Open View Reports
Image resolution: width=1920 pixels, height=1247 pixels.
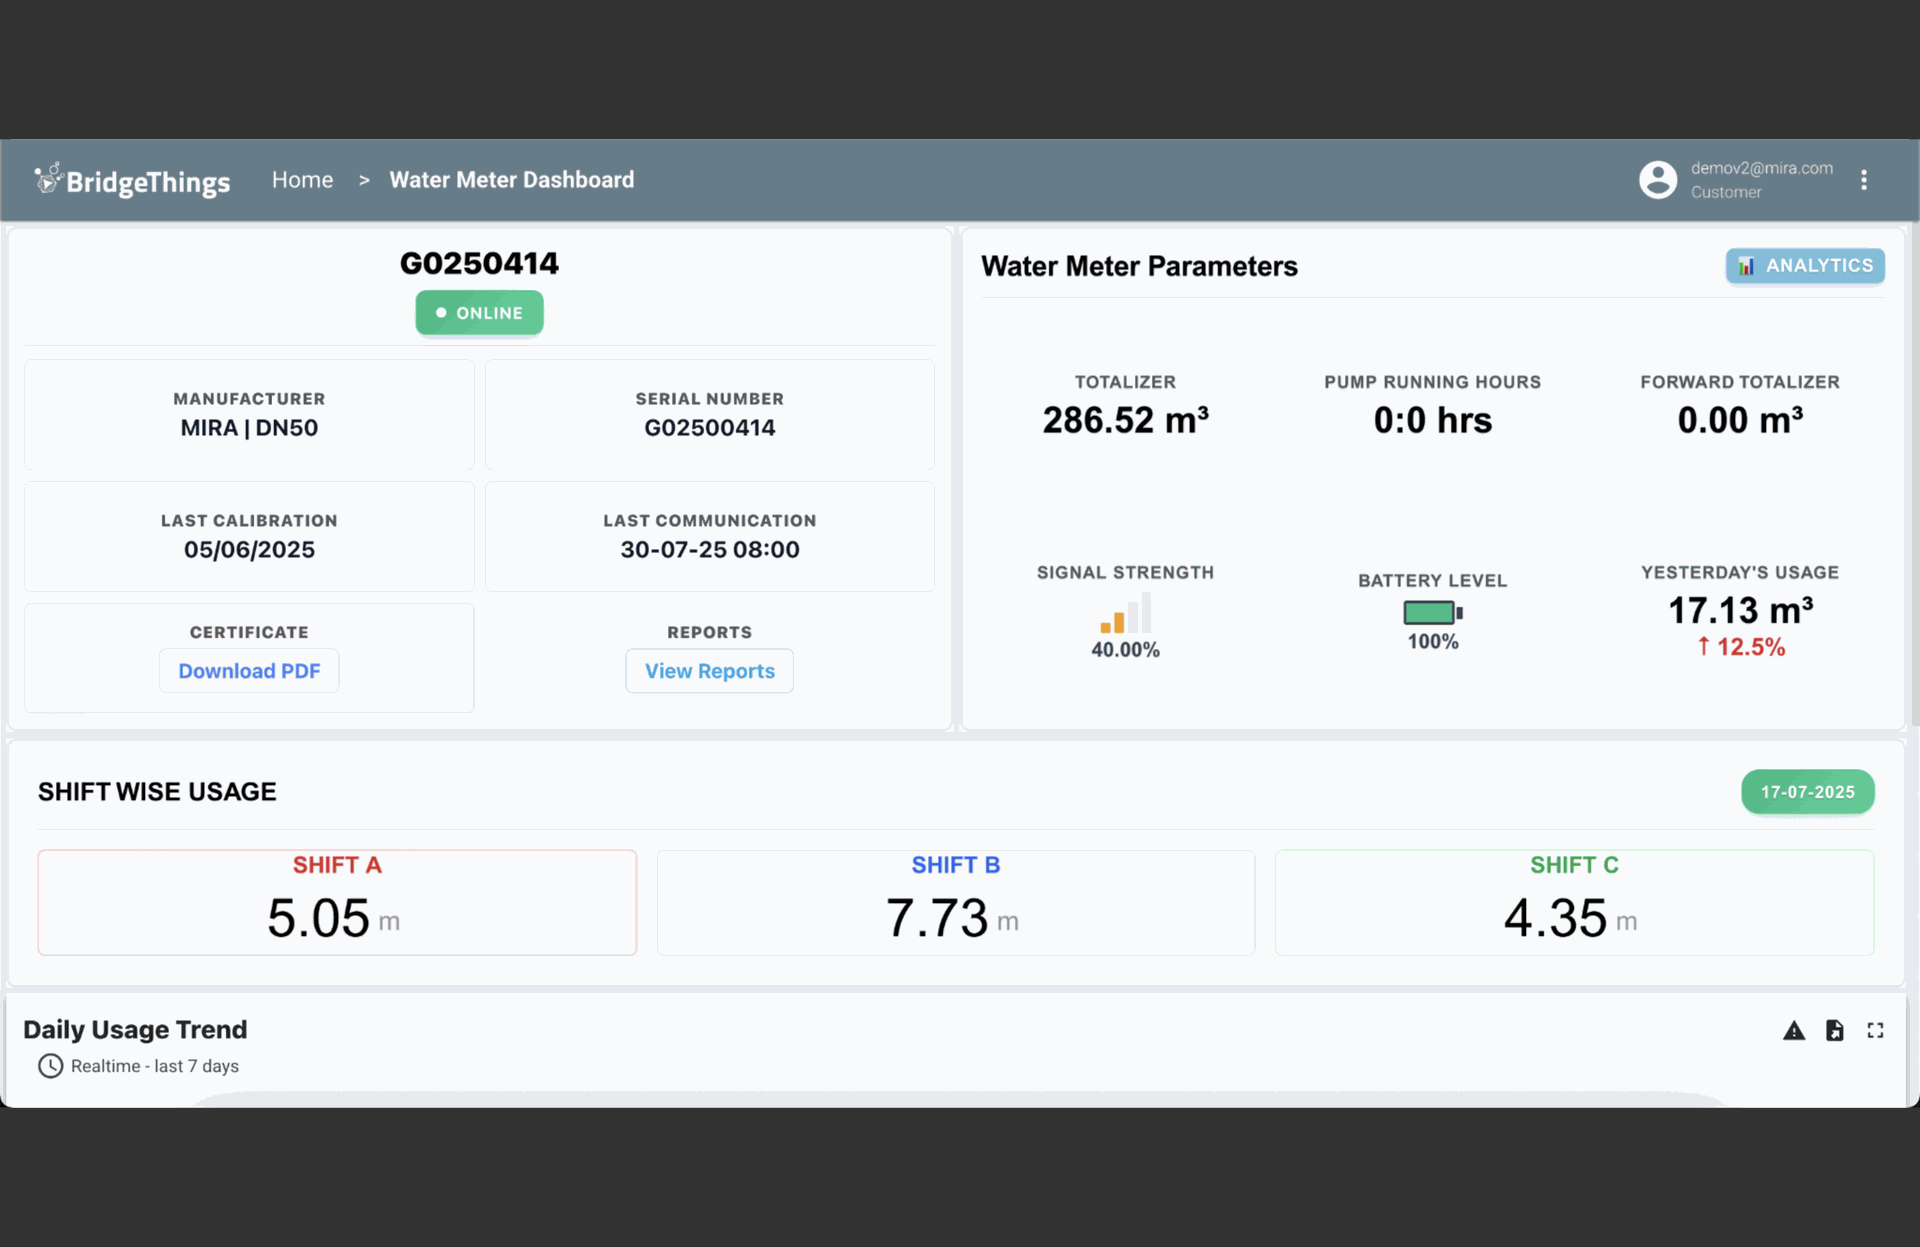[x=709, y=671]
